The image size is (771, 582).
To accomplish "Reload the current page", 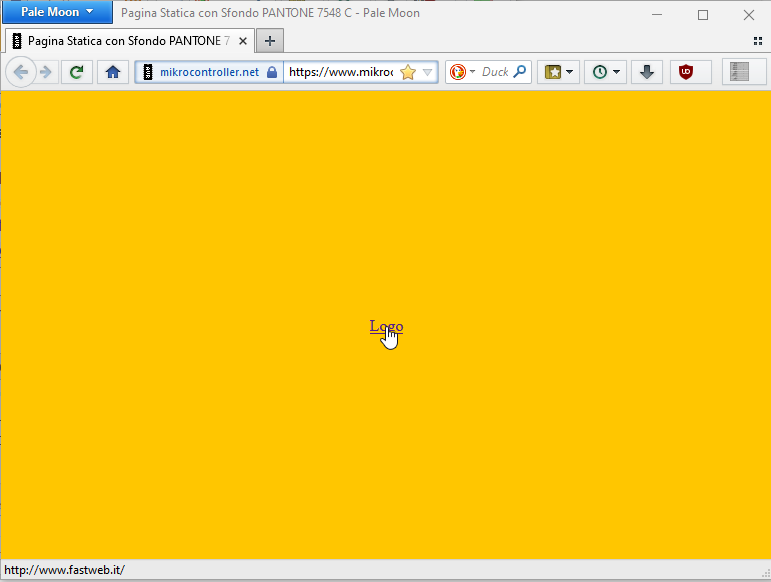I will (77, 72).
